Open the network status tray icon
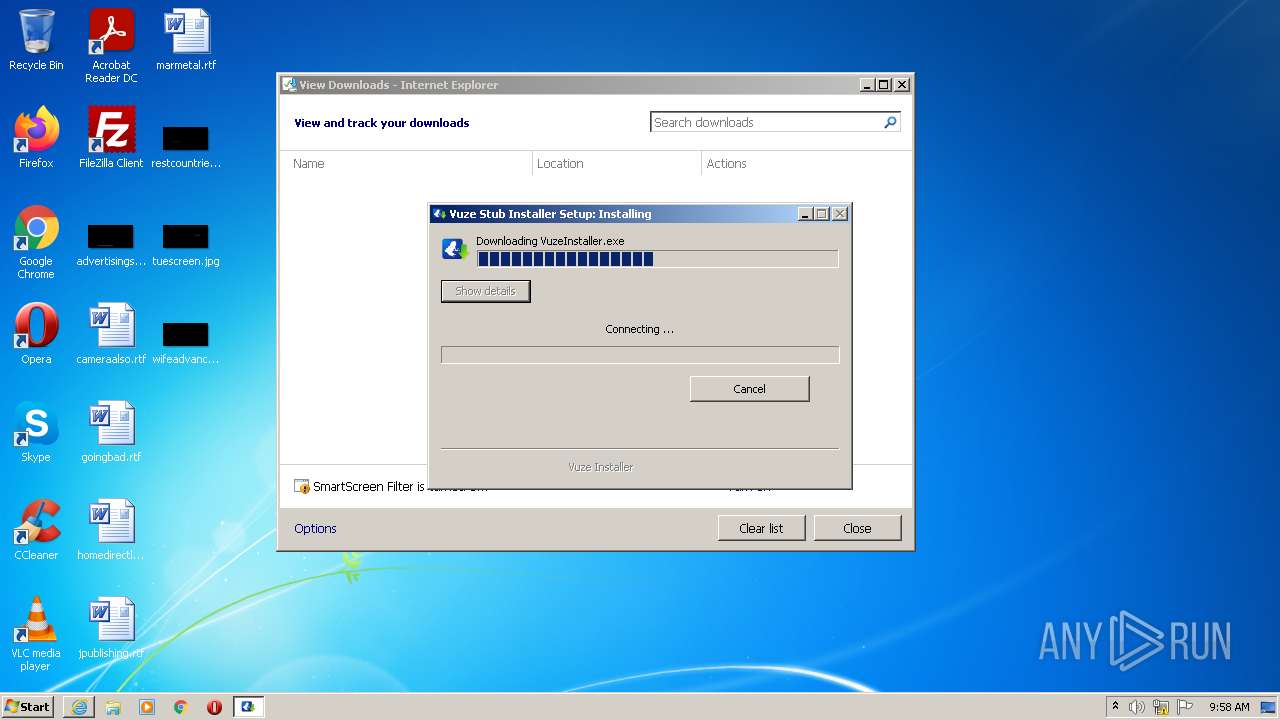Viewport: 1280px width, 720px height. [1161, 707]
